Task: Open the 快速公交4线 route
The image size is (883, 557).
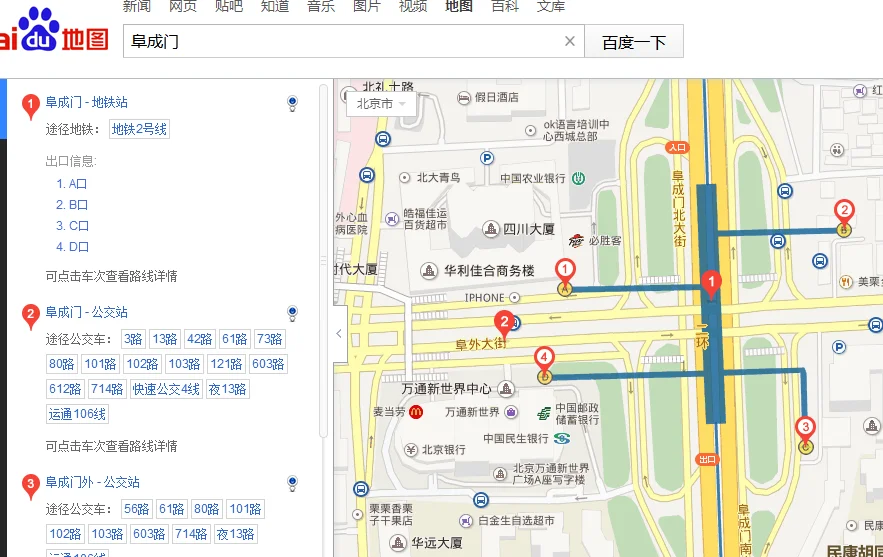Action: (166, 389)
